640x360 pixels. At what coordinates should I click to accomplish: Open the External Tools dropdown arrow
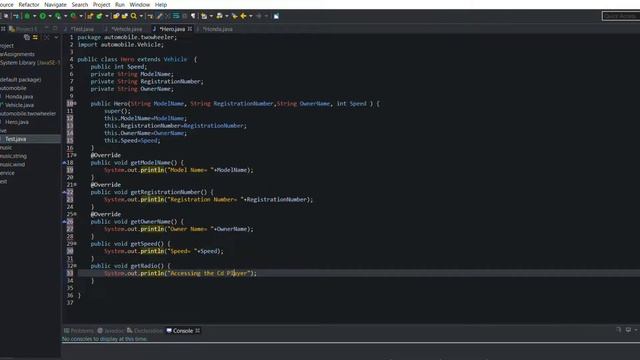[x=81, y=16]
